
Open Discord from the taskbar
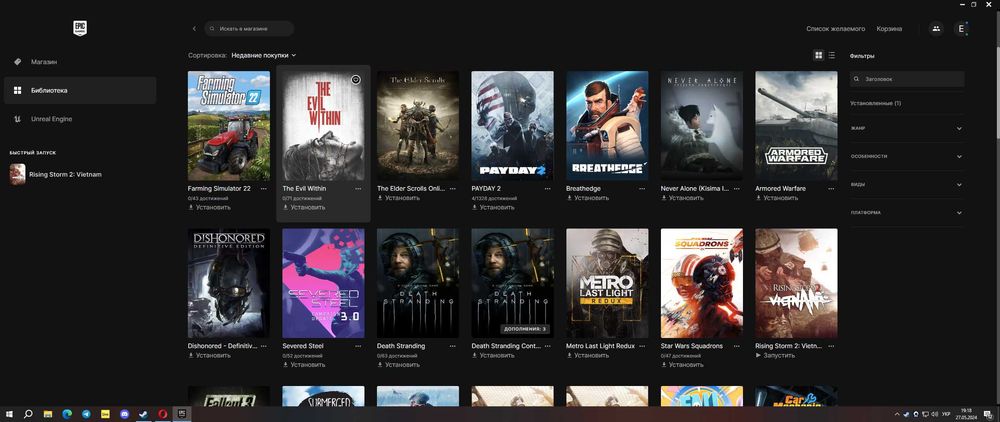click(x=124, y=414)
